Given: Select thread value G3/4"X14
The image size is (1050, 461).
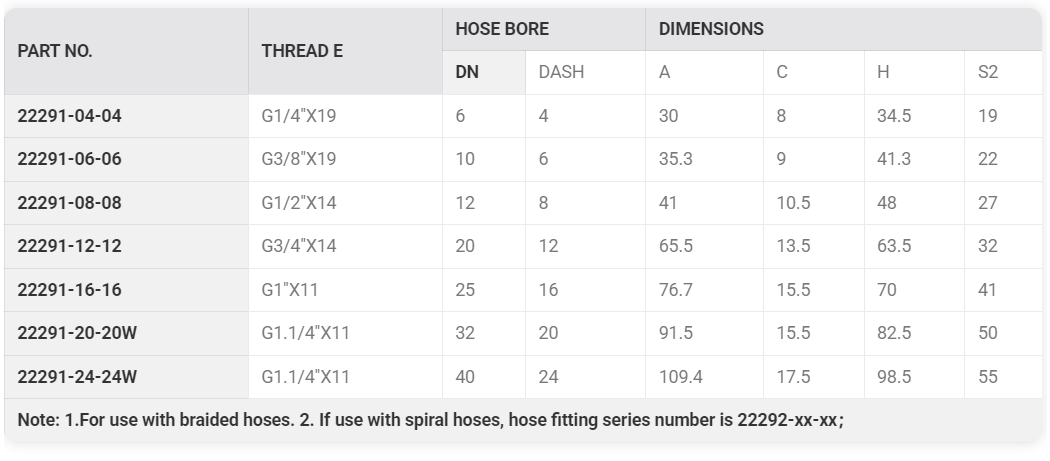Looking at the screenshot, I should click(x=299, y=246).
